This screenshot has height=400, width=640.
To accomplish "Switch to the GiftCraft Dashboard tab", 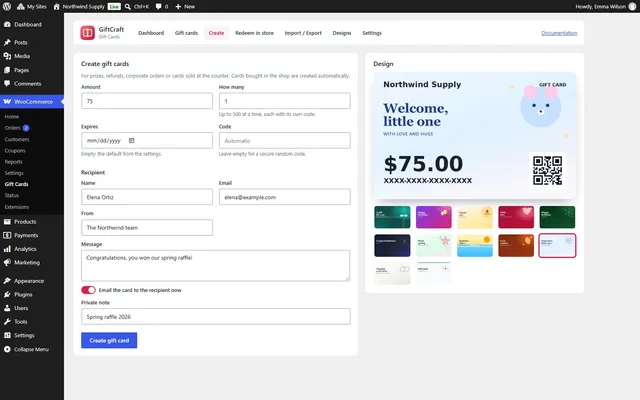I will [x=151, y=33].
